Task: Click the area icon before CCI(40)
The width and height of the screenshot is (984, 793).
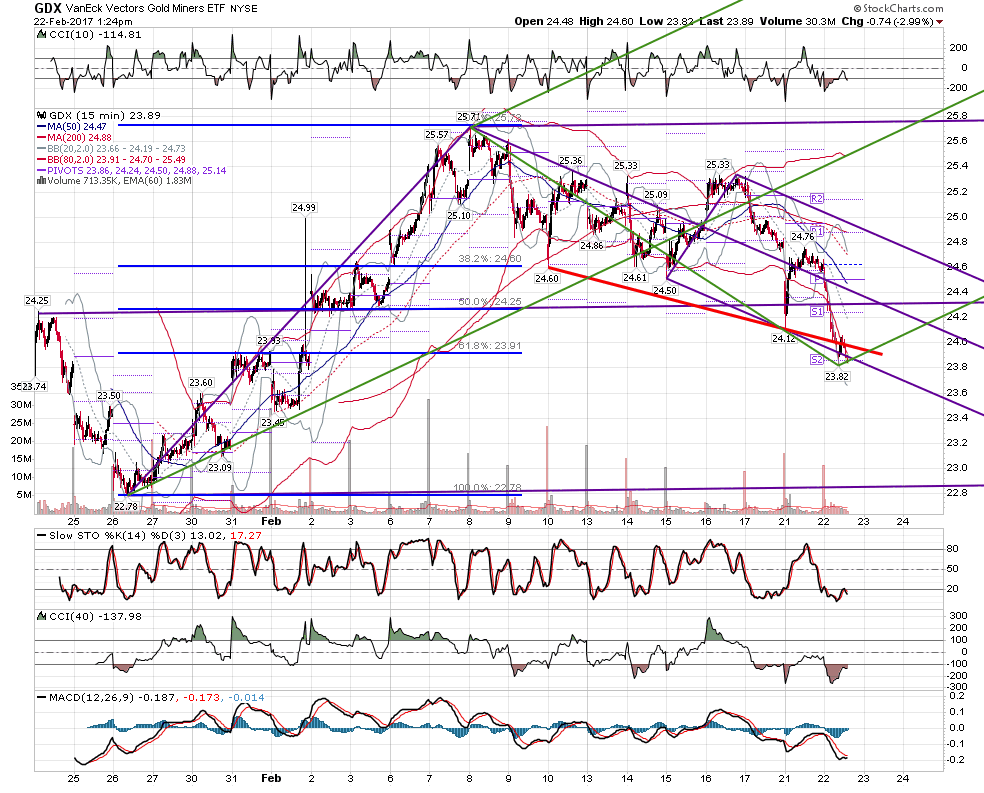Action: [x=42, y=616]
